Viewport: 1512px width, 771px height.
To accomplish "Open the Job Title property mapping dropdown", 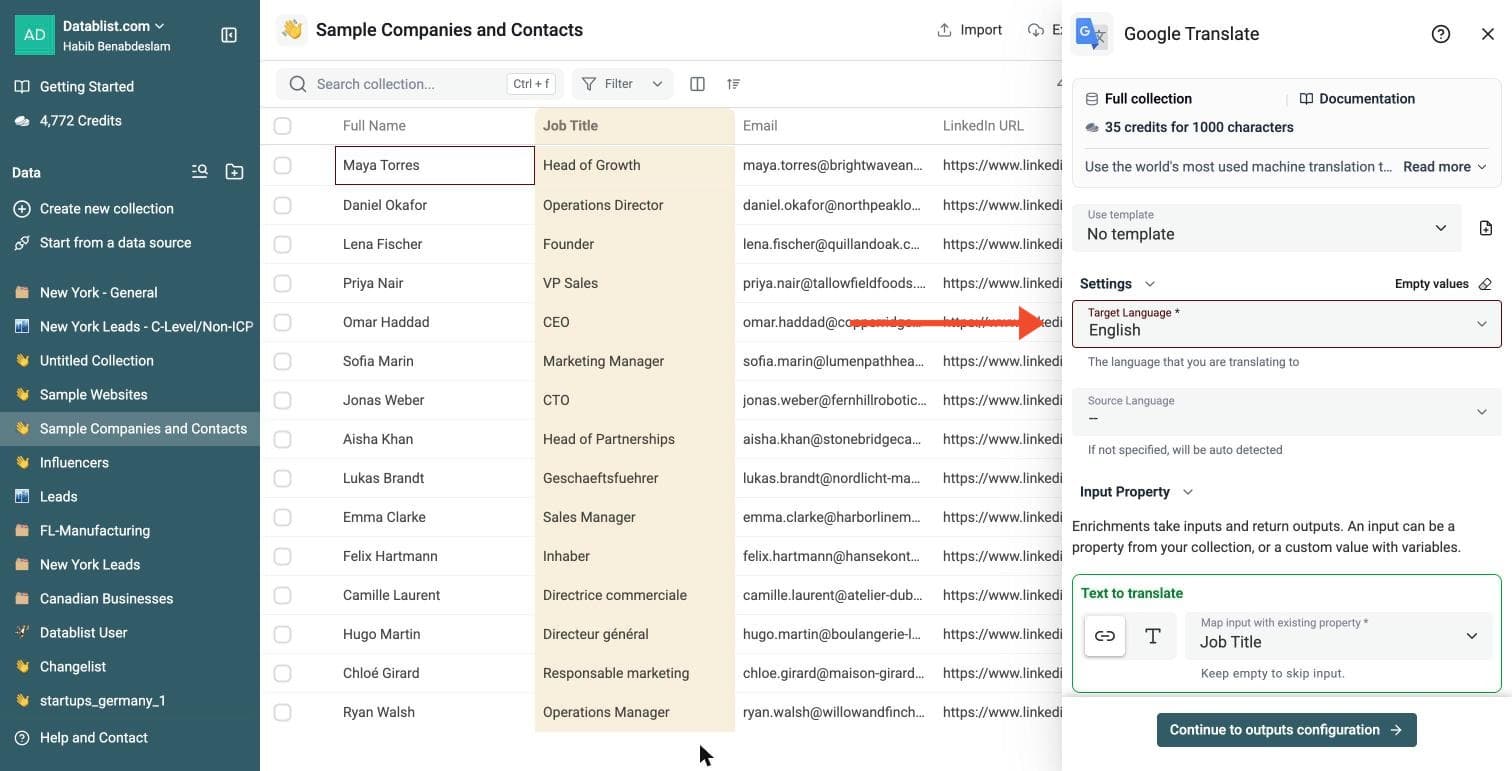I will coord(1338,635).
